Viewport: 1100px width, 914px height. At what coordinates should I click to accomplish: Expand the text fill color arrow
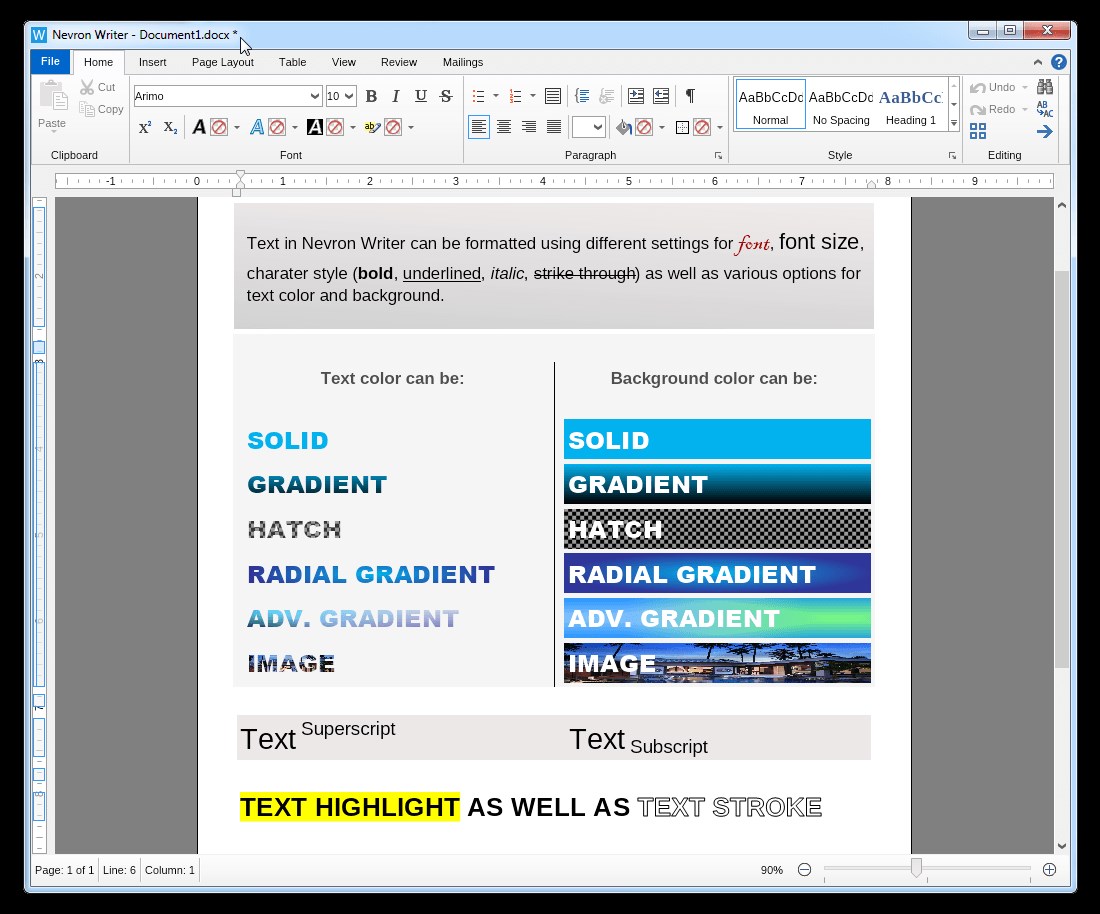(x=237, y=127)
